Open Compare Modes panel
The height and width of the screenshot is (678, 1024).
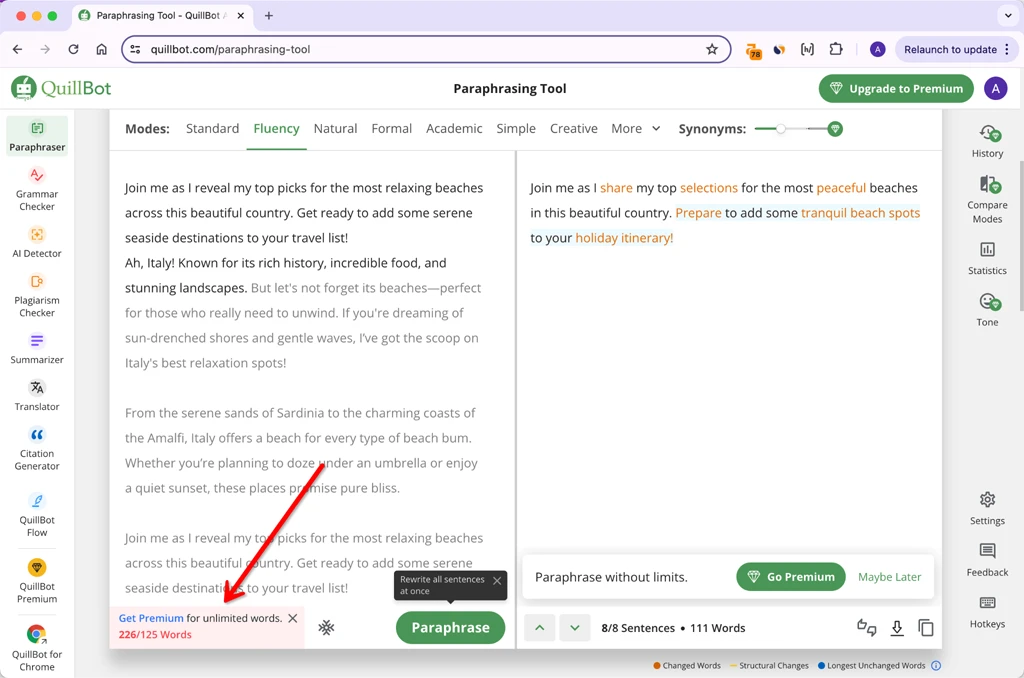[987, 199]
